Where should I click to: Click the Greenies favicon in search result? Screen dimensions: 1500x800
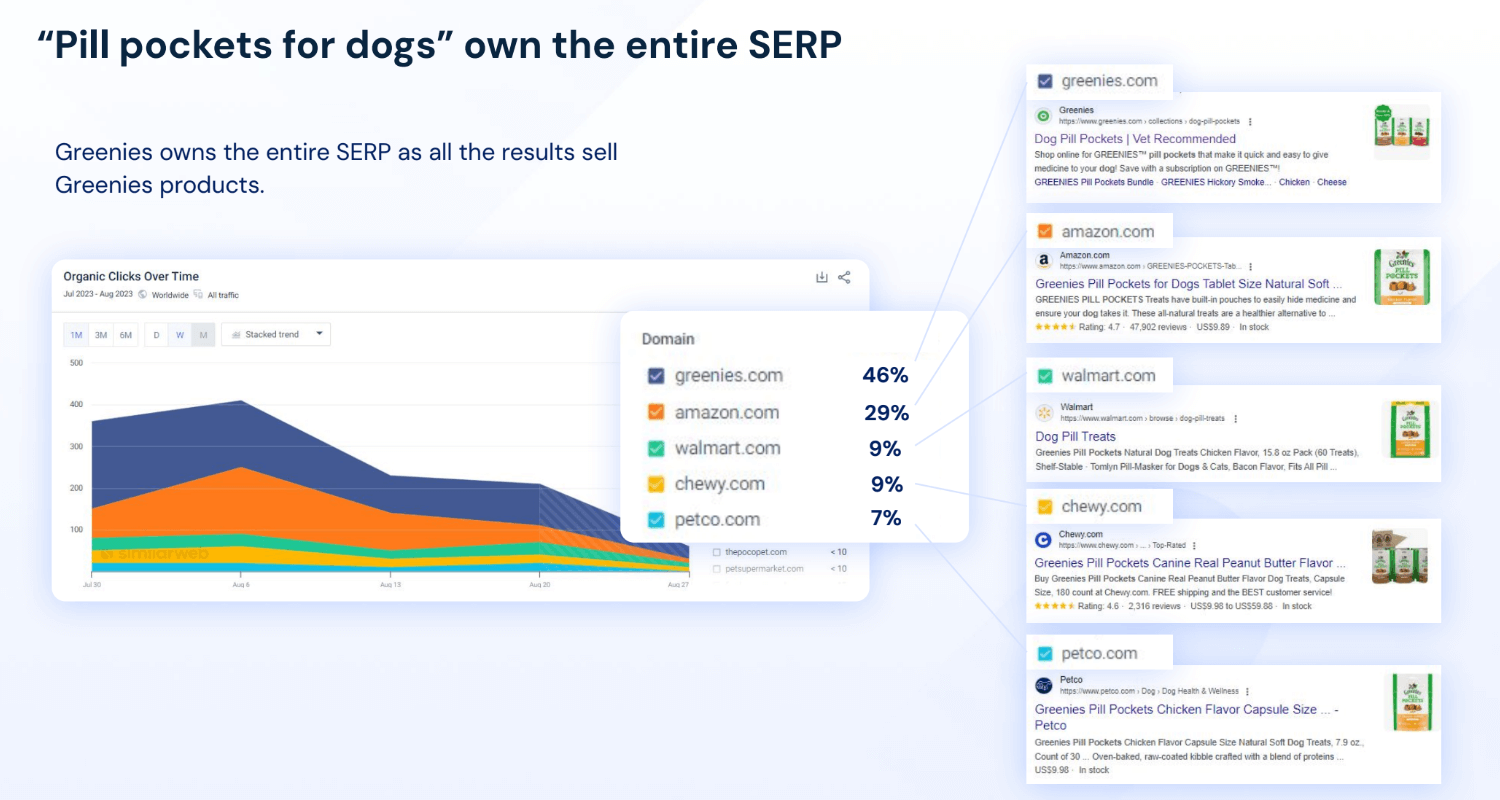1044,116
